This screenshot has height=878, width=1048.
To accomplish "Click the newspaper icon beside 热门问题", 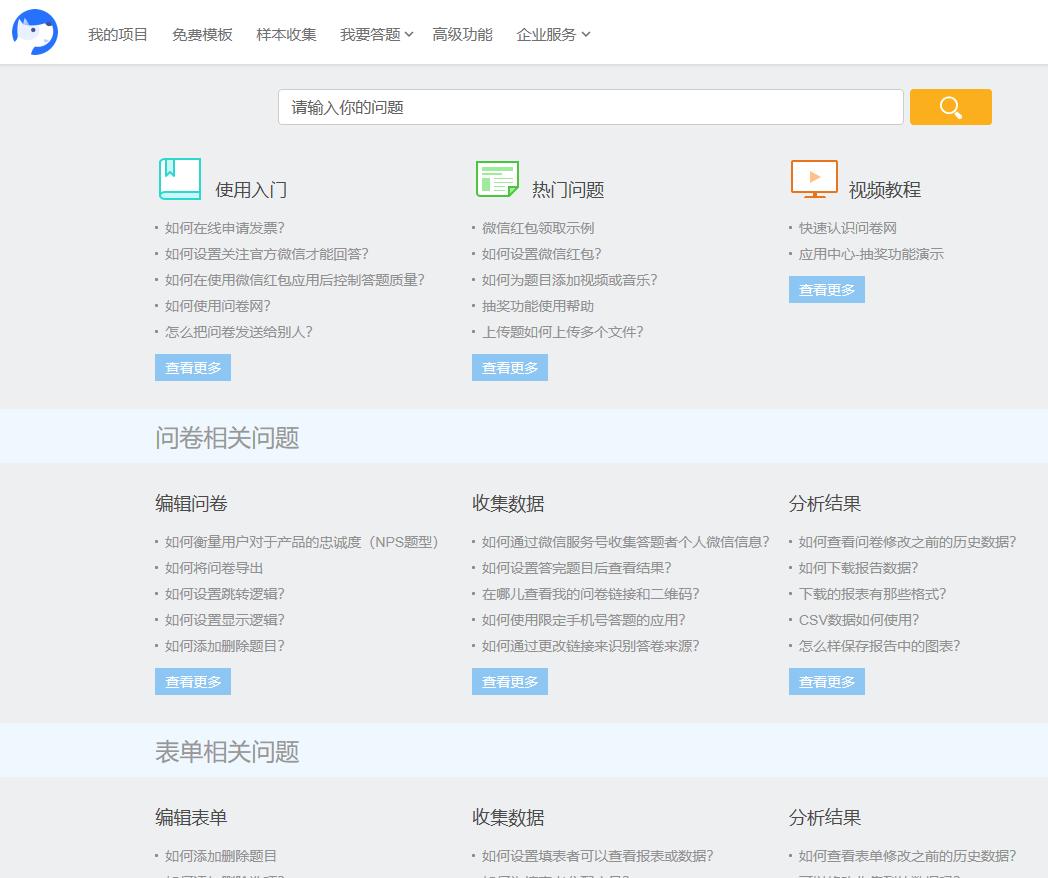I will pyautogui.click(x=497, y=178).
